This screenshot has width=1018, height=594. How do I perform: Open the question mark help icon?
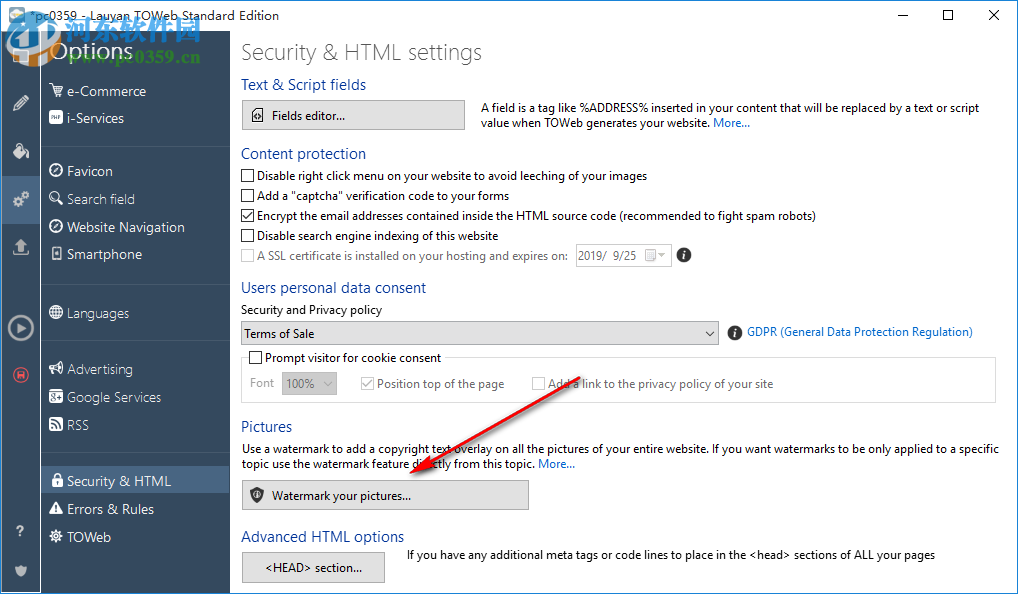coord(20,532)
